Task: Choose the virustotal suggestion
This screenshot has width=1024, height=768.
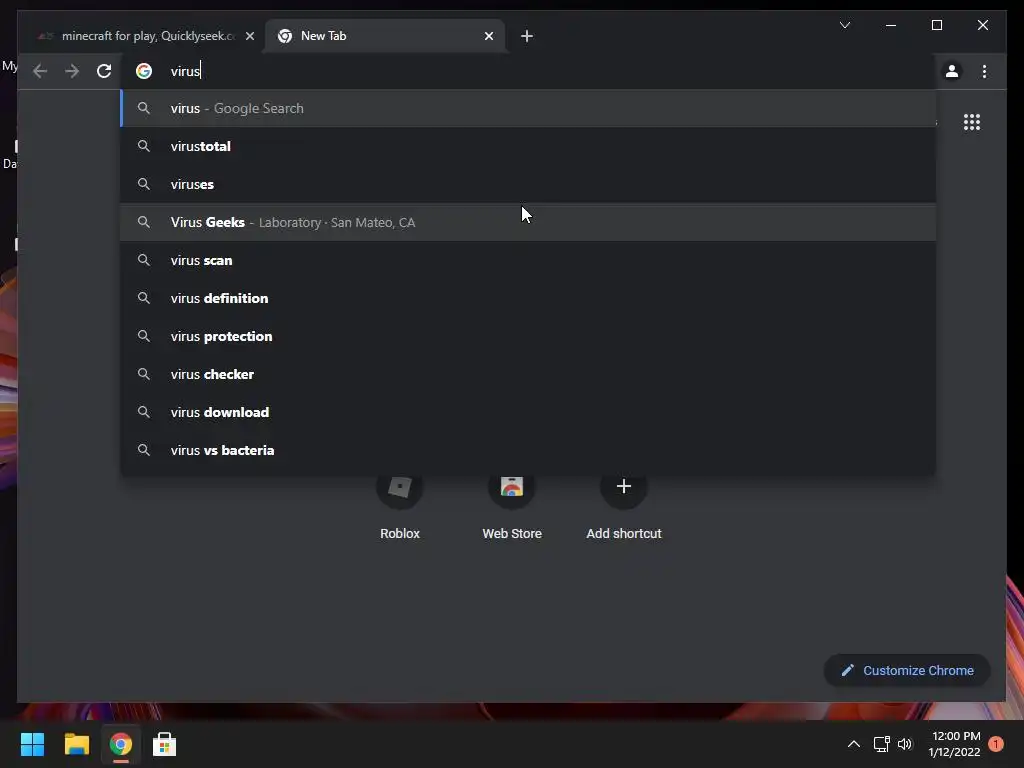Action: (x=528, y=146)
